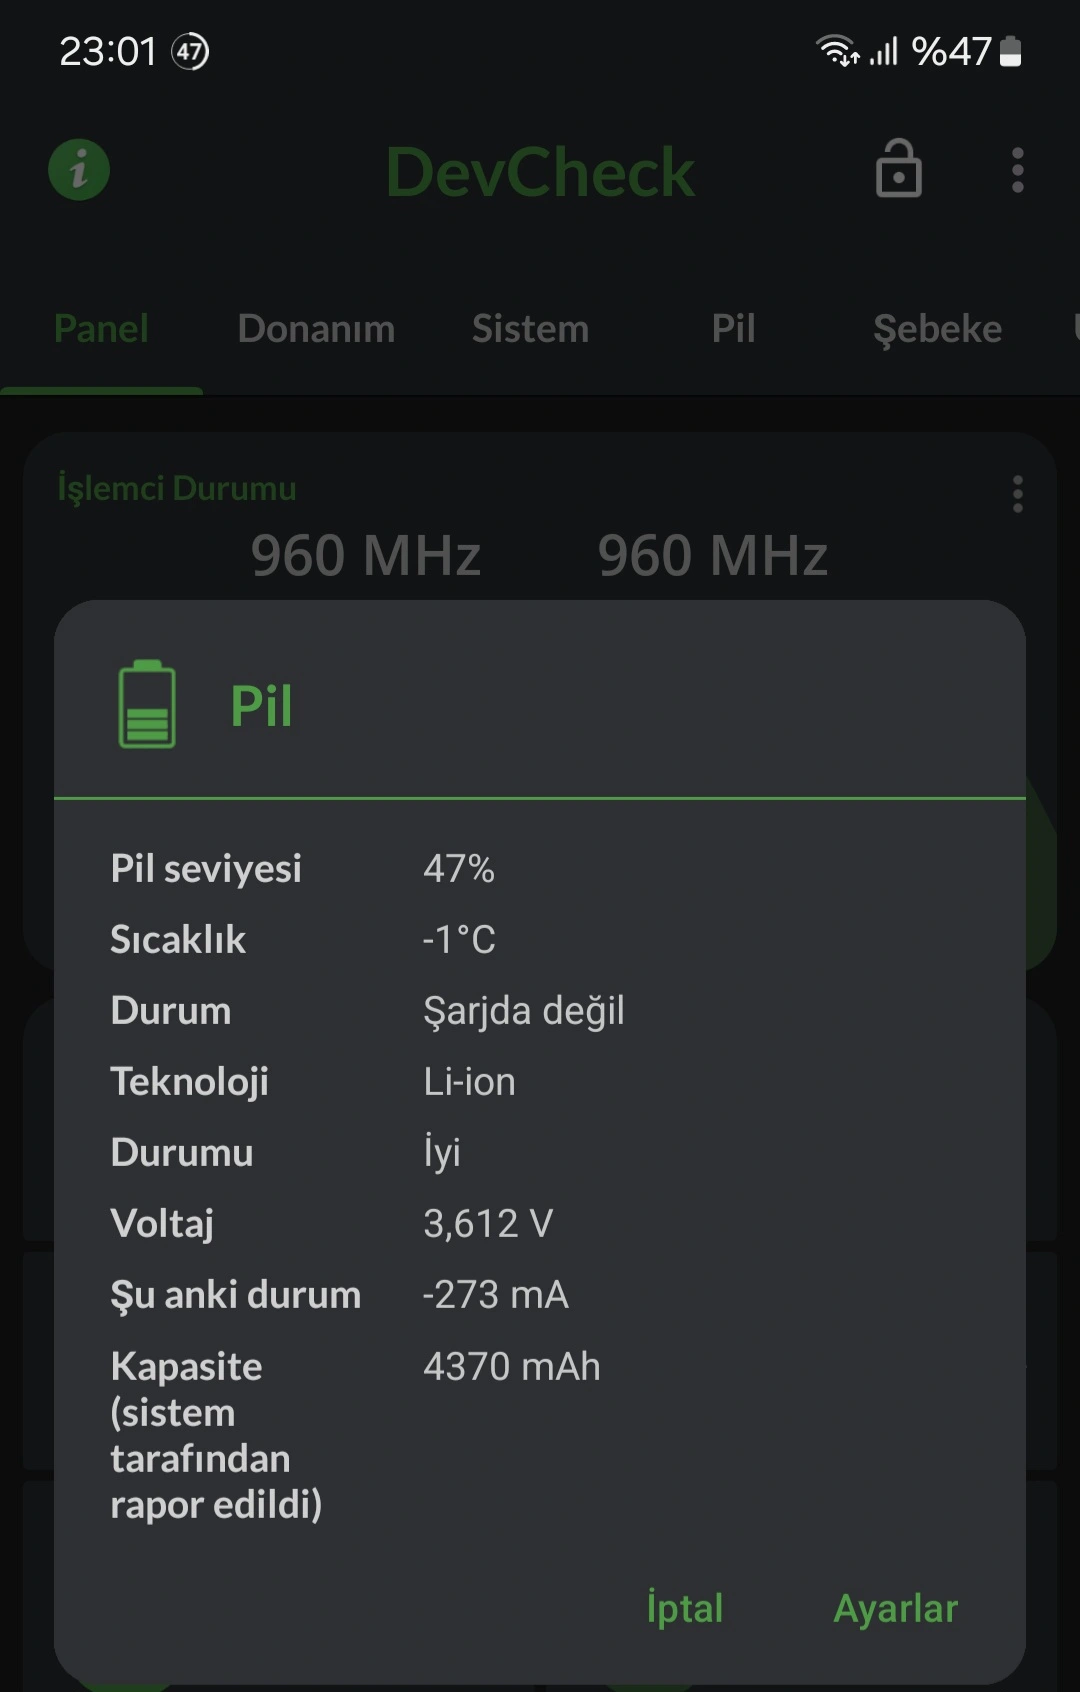The width and height of the screenshot is (1080, 1692).
Task: Tap the status bar battery indicator
Action: tap(1011, 51)
